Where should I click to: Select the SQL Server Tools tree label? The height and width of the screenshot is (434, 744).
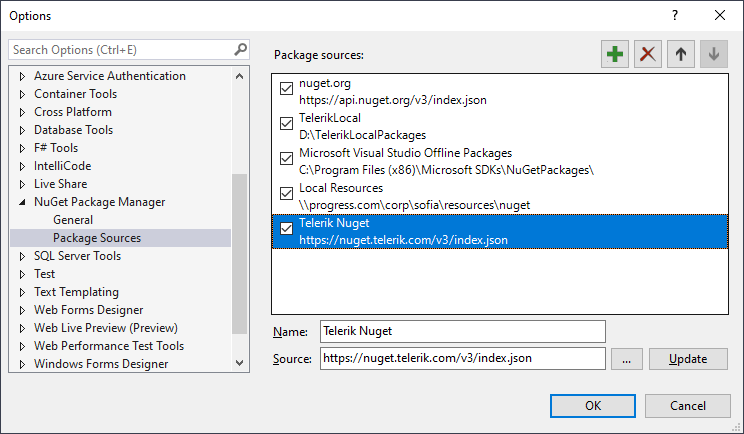coord(77,256)
